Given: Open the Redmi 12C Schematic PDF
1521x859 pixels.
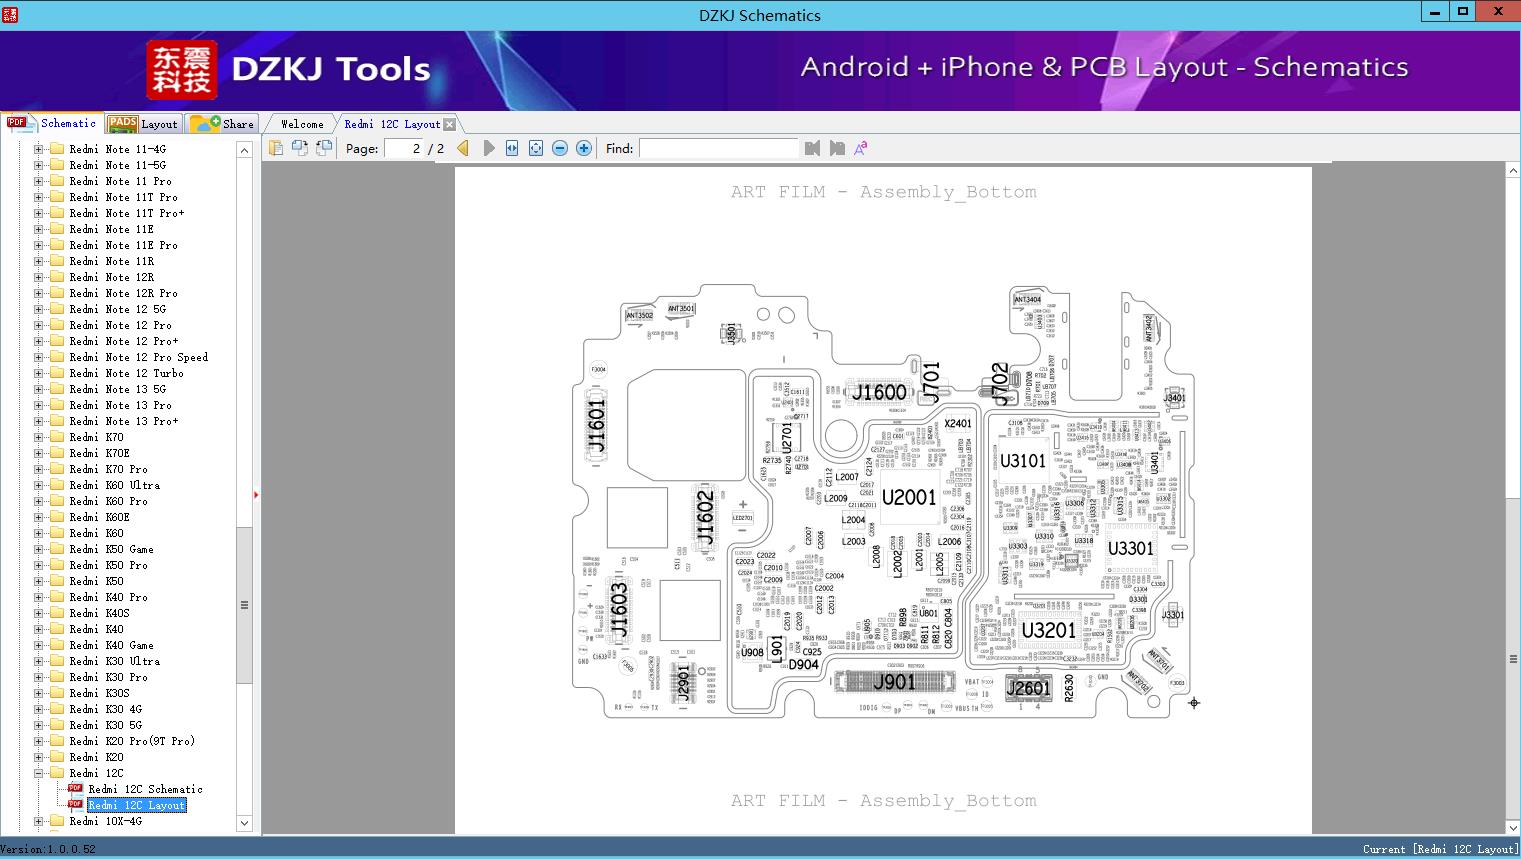Looking at the screenshot, I should (145, 789).
